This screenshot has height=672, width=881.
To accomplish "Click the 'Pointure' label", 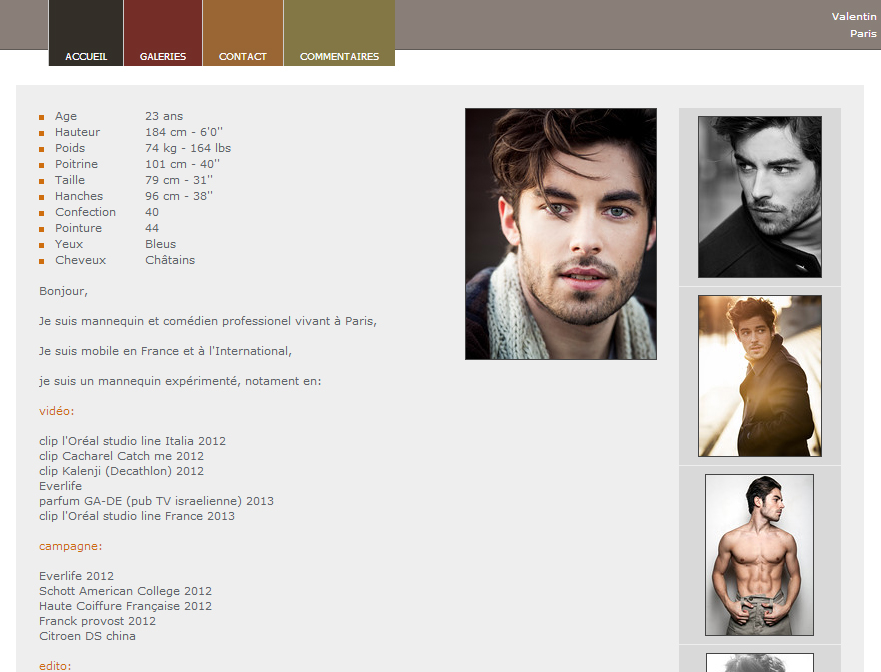I will tap(79, 228).
